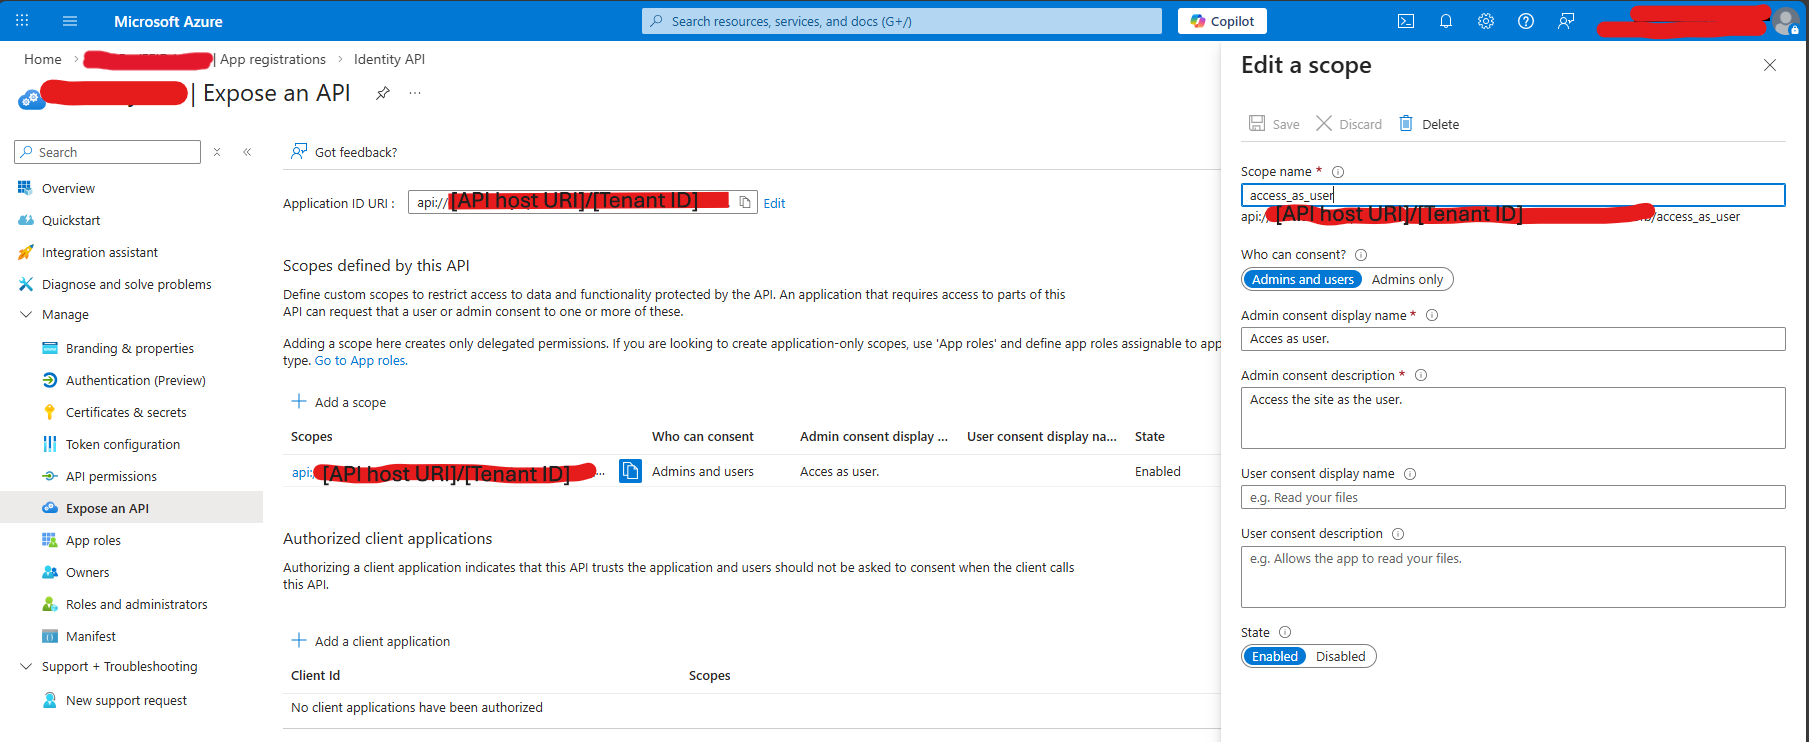Select Admins only consent option

[1407, 279]
